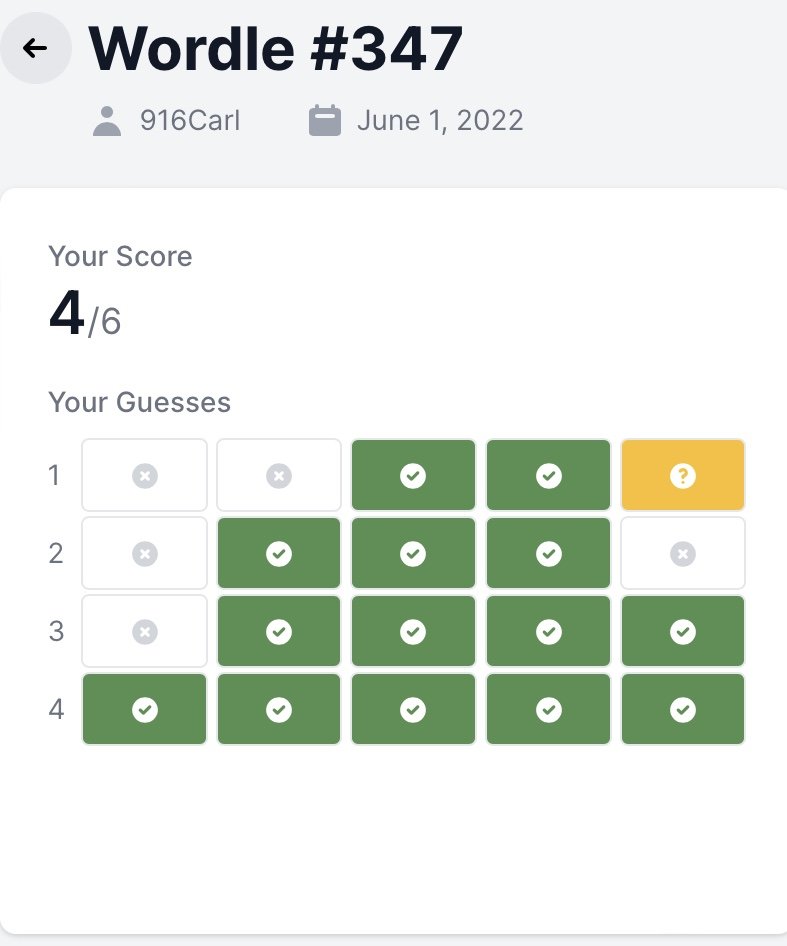The height and width of the screenshot is (946, 787).
Task: Click the first gray X tile in guess 2
Action: tap(144, 553)
